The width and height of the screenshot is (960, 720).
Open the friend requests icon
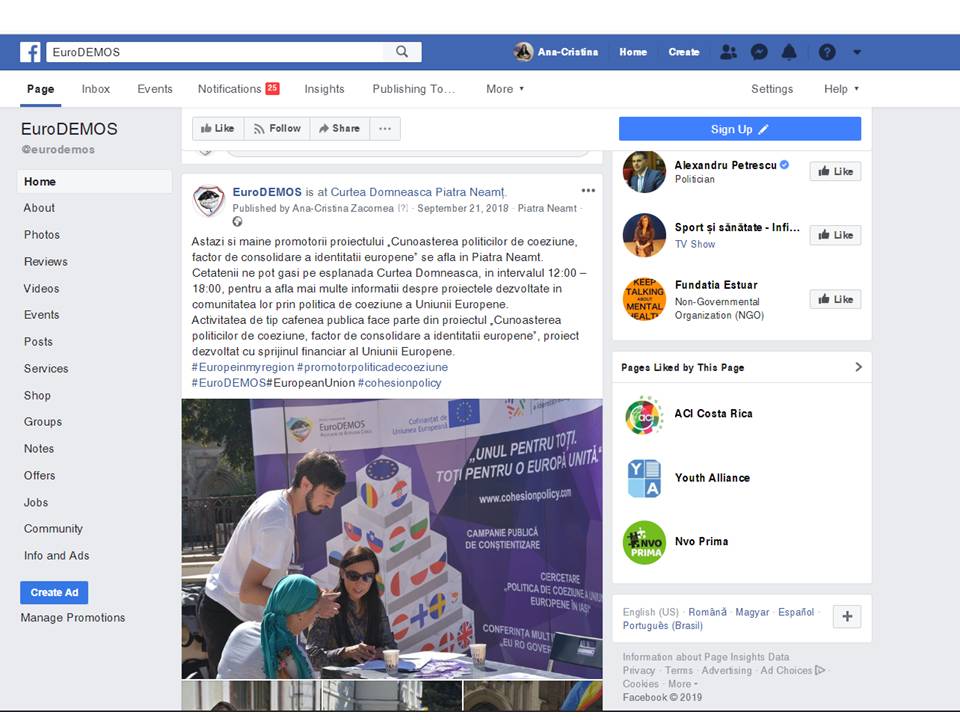728,52
